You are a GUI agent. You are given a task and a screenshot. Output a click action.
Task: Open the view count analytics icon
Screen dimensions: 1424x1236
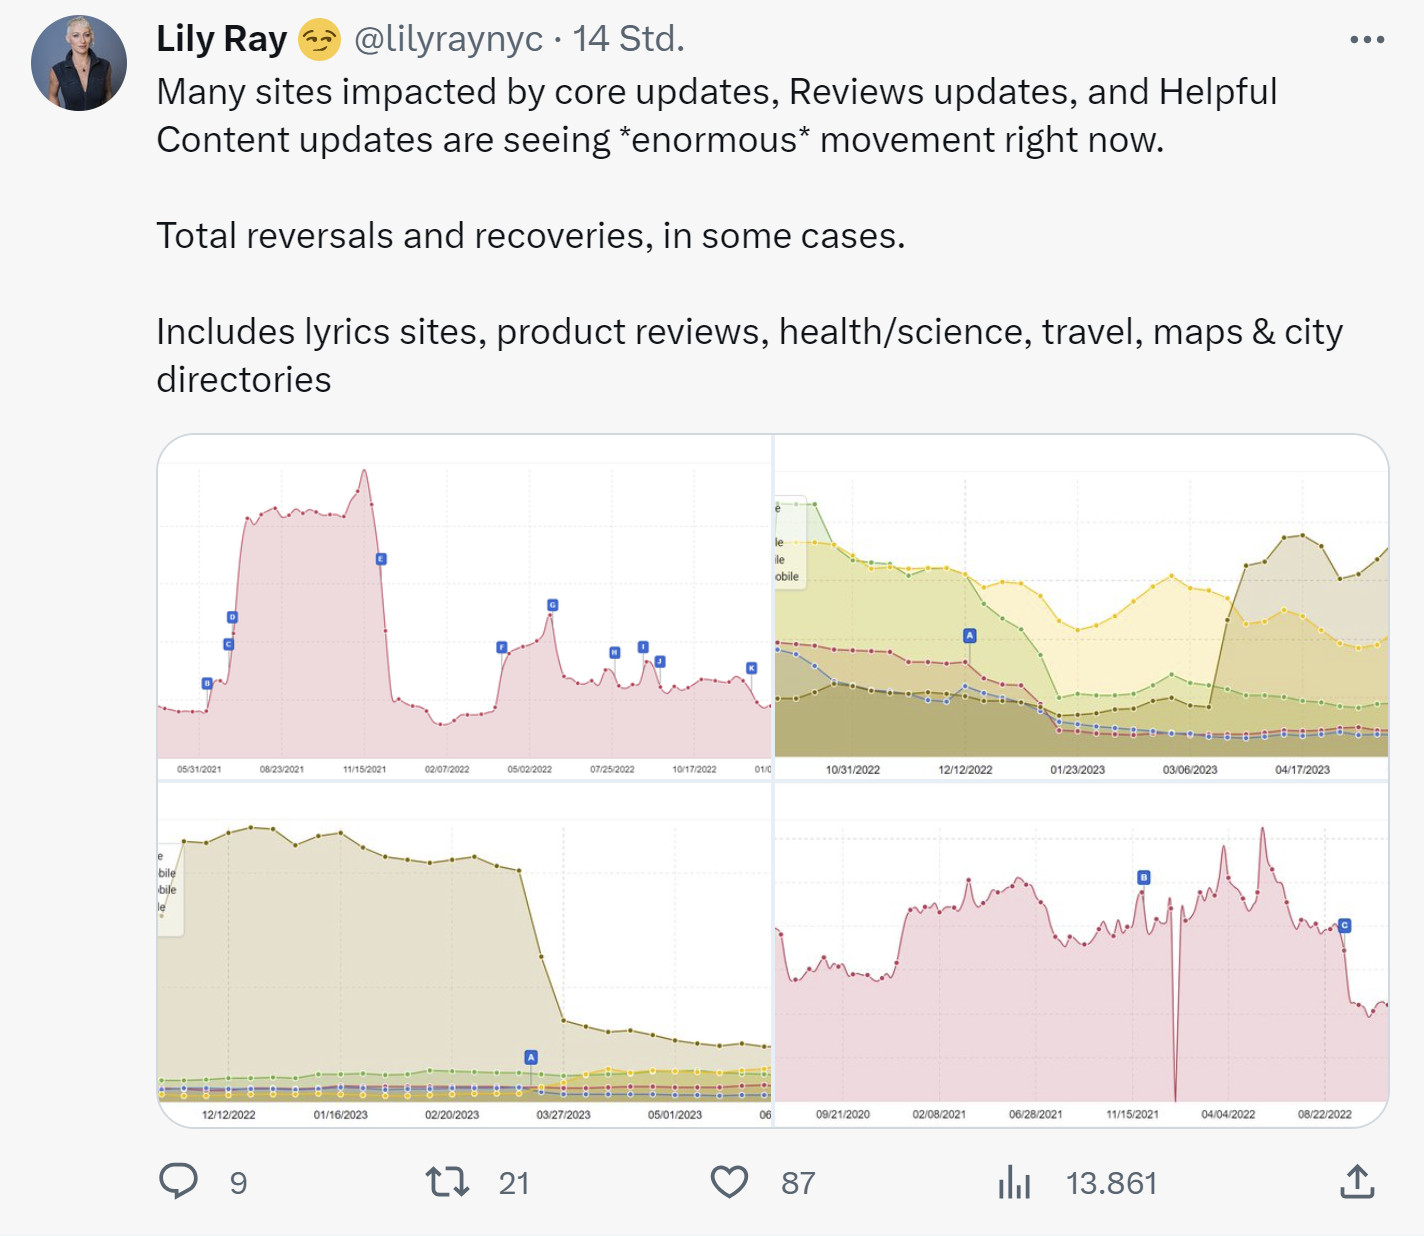tap(1014, 1182)
